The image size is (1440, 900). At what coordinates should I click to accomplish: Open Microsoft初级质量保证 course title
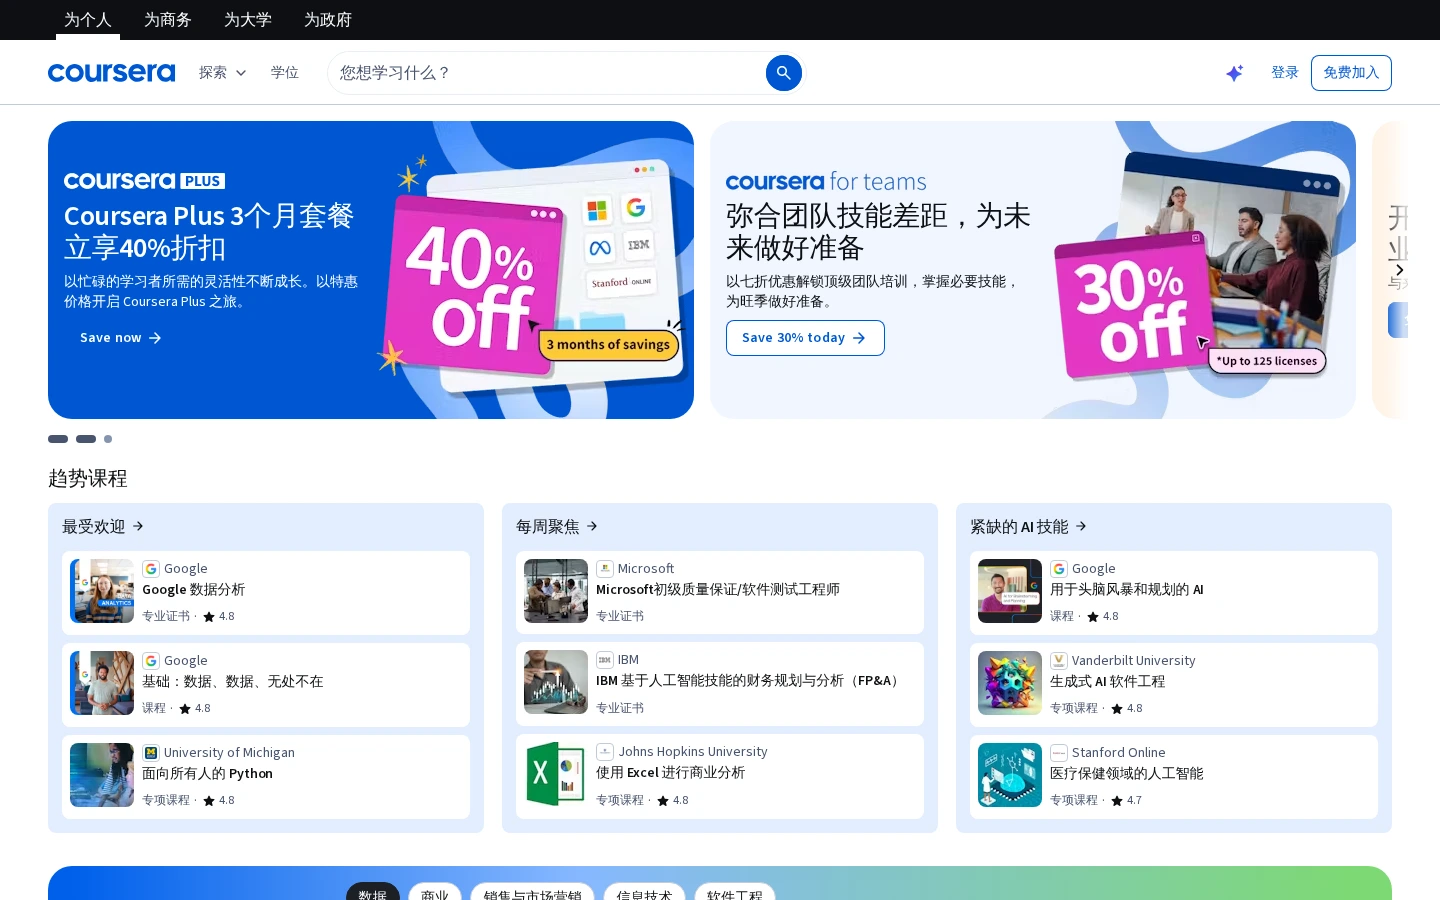pyautogui.click(x=718, y=590)
